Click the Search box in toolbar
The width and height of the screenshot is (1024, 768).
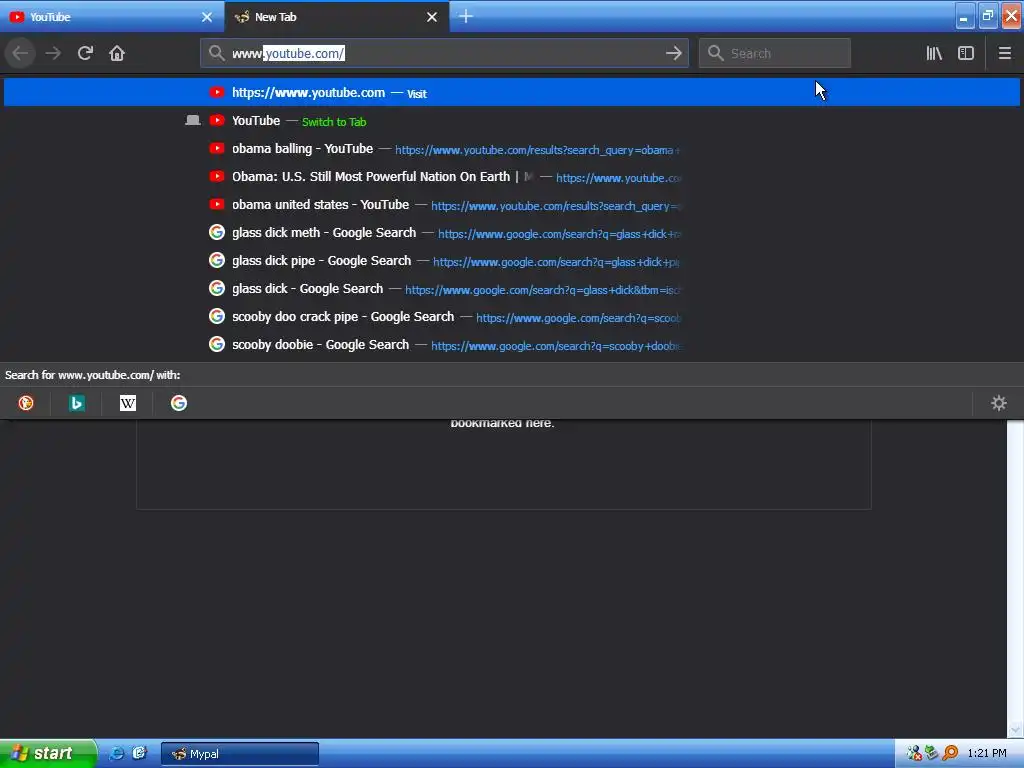coord(775,54)
